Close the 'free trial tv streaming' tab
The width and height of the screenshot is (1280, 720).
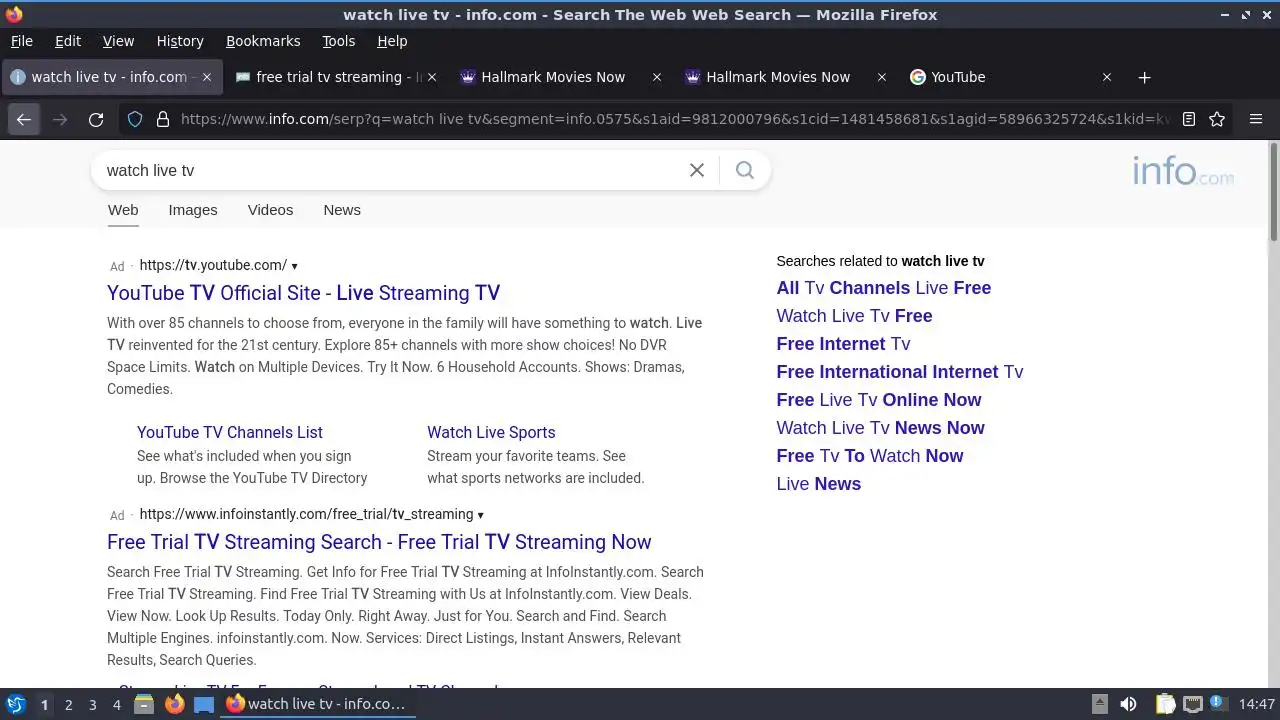pos(431,77)
